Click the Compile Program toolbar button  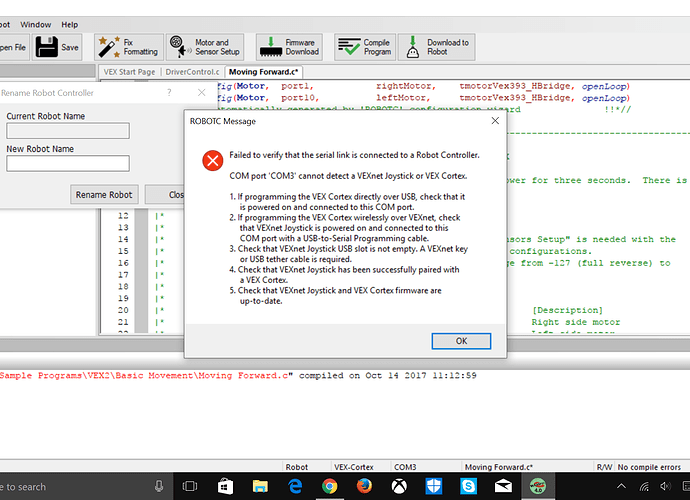click(x=365, y=47)
